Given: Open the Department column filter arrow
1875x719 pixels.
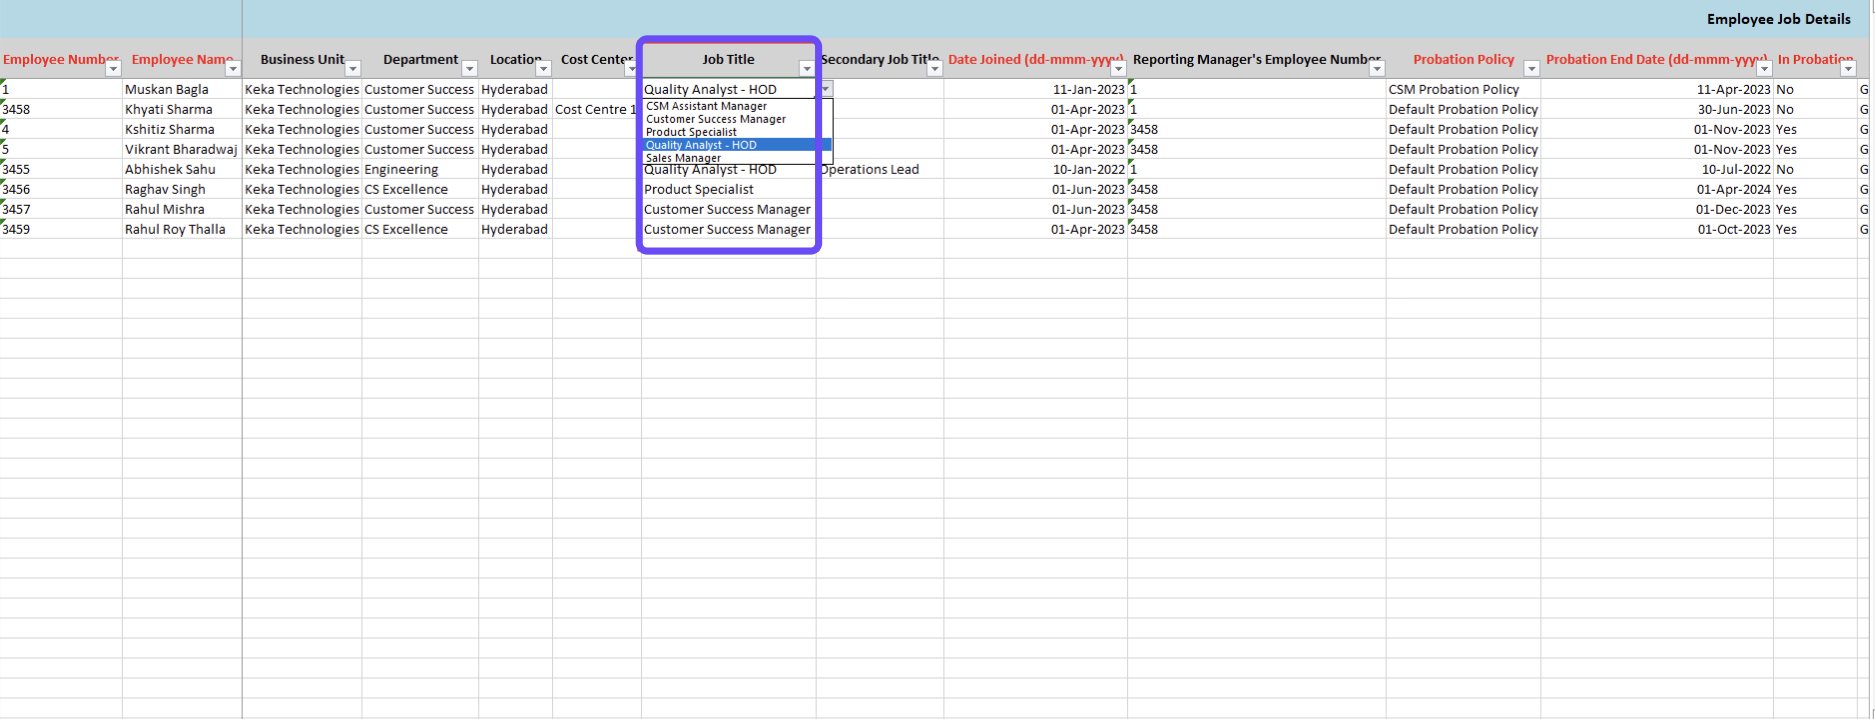Looking at the screenshot, I should (x=469, y=69).
